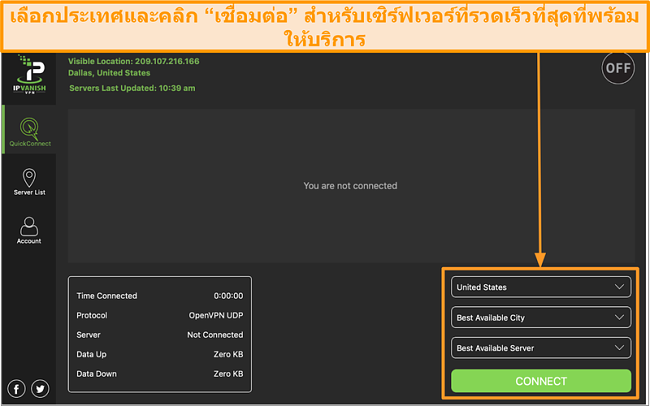Toggle the OFF connection switch
Viewport: 650px width, 406px height.
click(x=618, y=68)
